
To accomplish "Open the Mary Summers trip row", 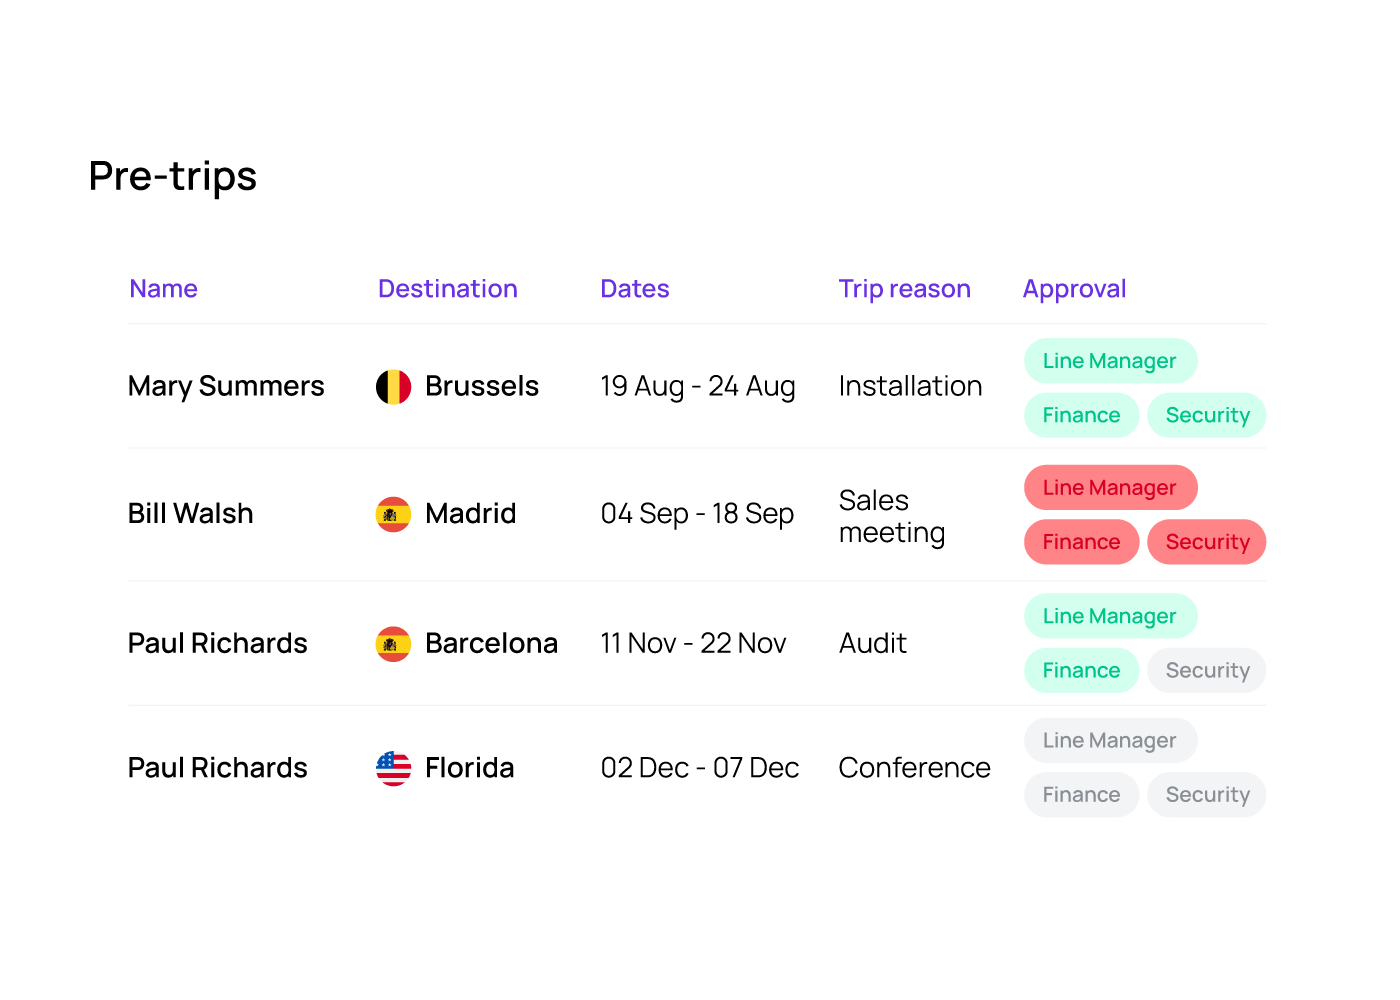I will (226, 387).
